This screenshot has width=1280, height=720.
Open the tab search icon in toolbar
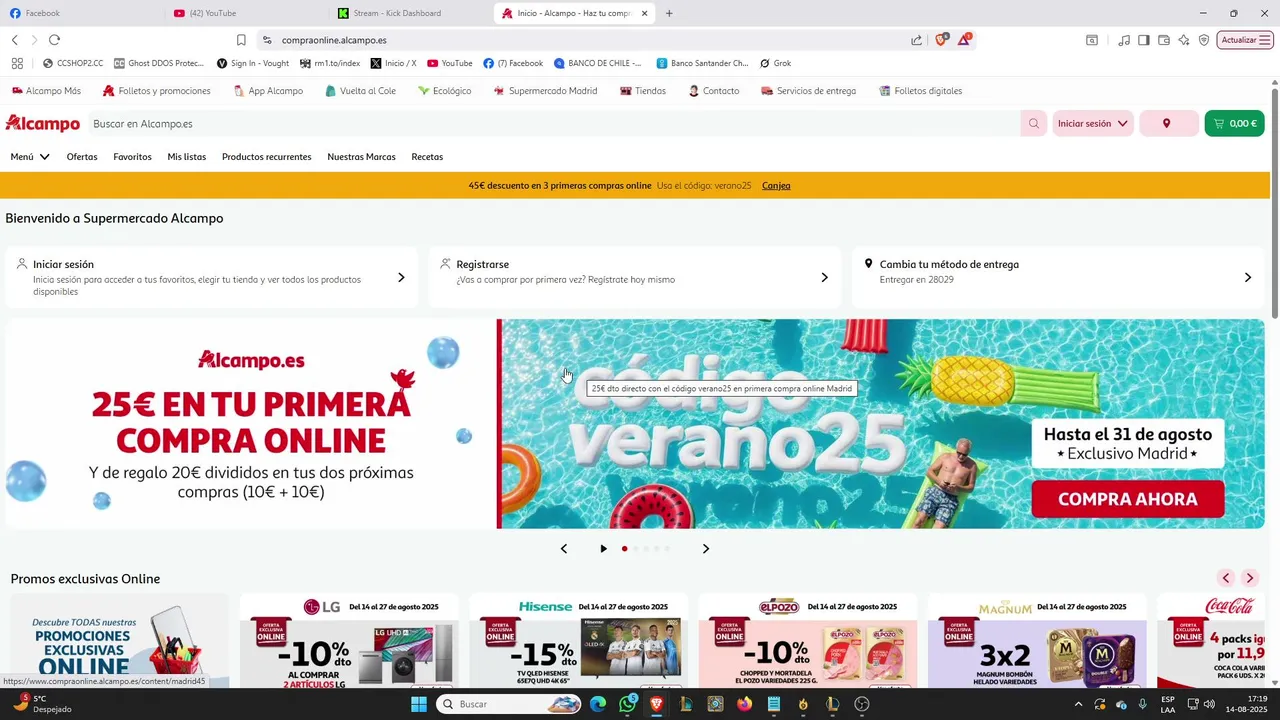1092,40
